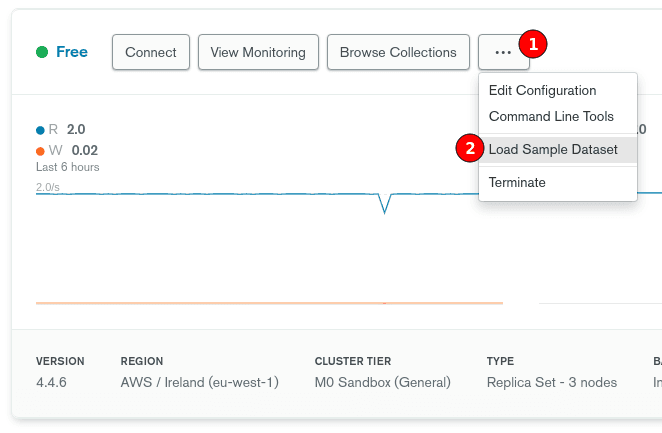Open the ellipsis more-options button
662x433 pixels.
point(503,52)
